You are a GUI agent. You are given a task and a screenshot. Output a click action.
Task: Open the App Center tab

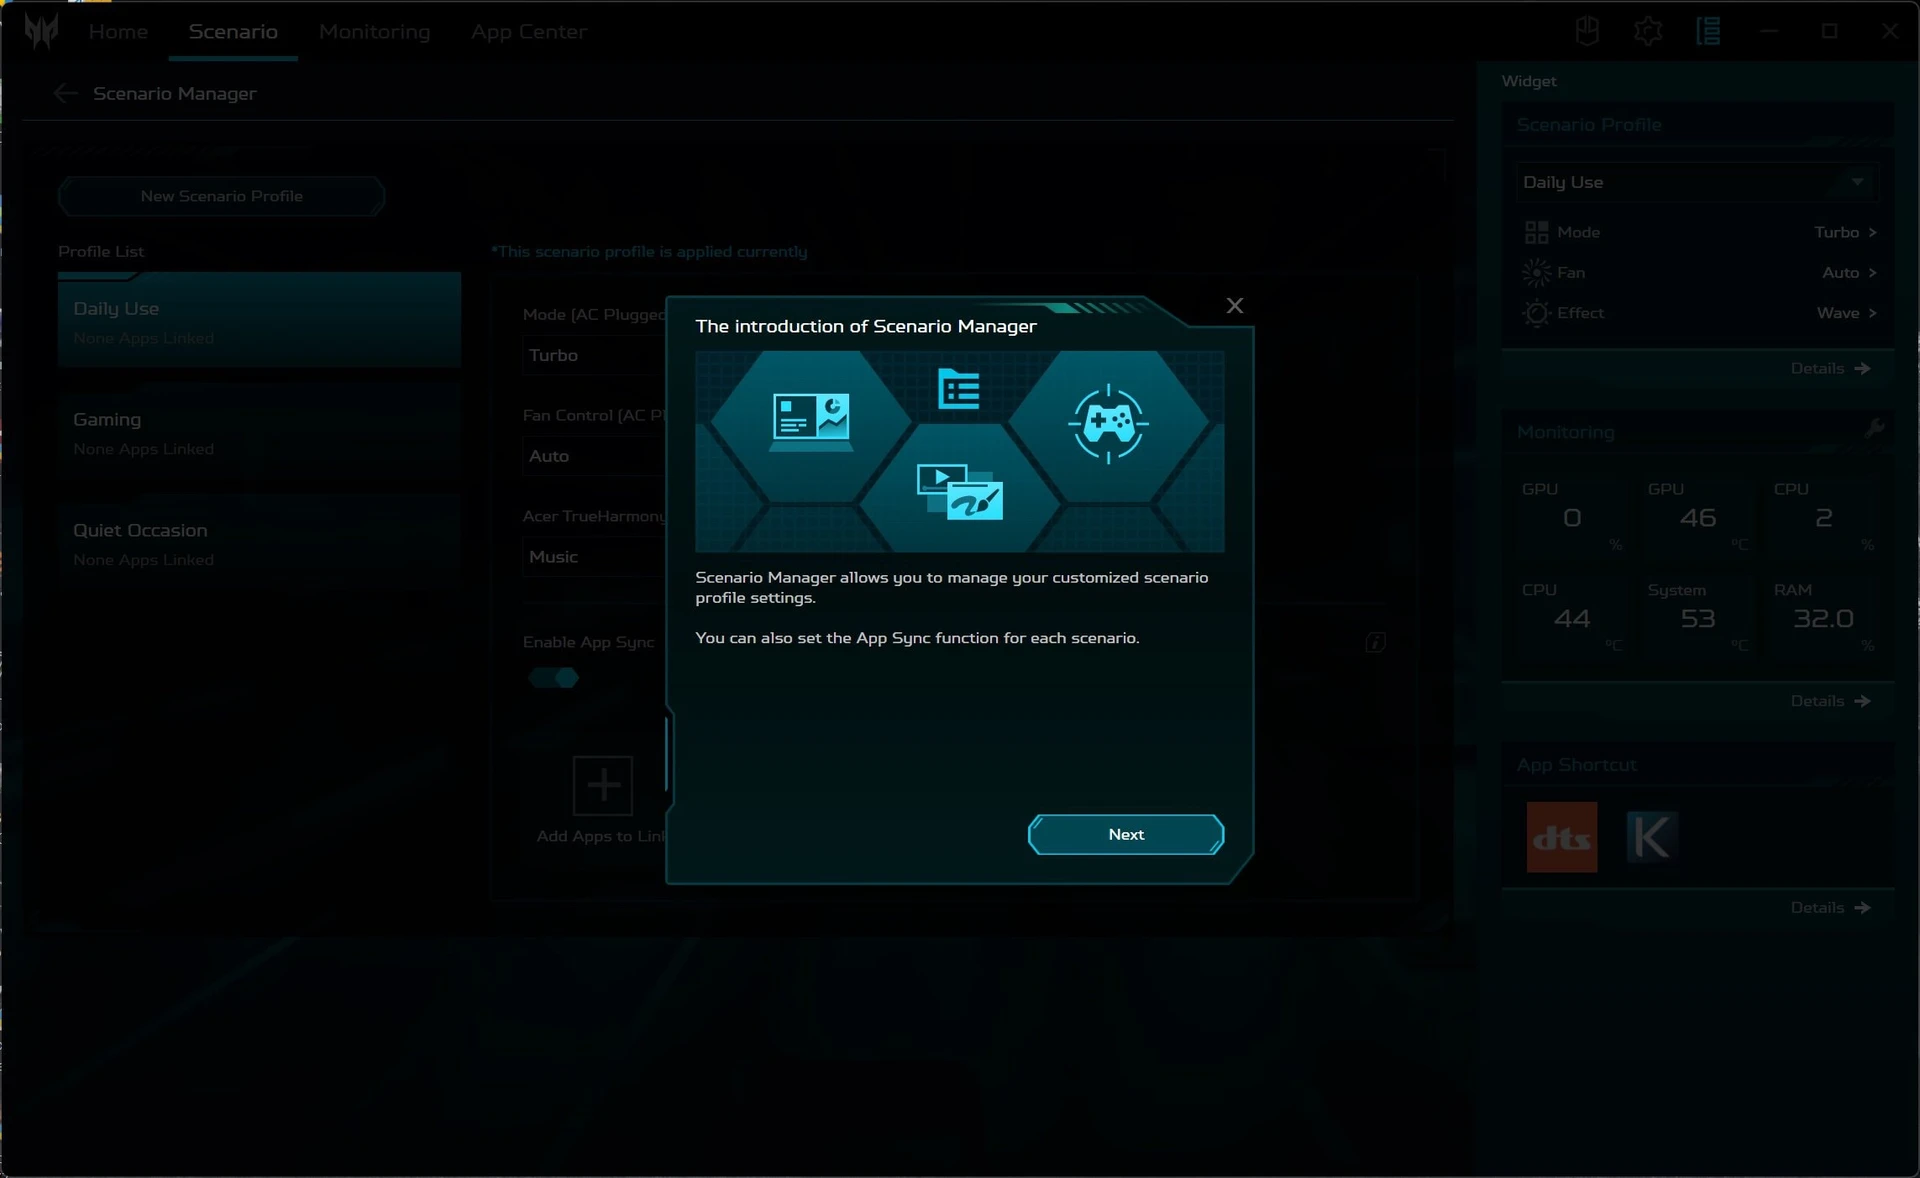(x=529, y=32)
